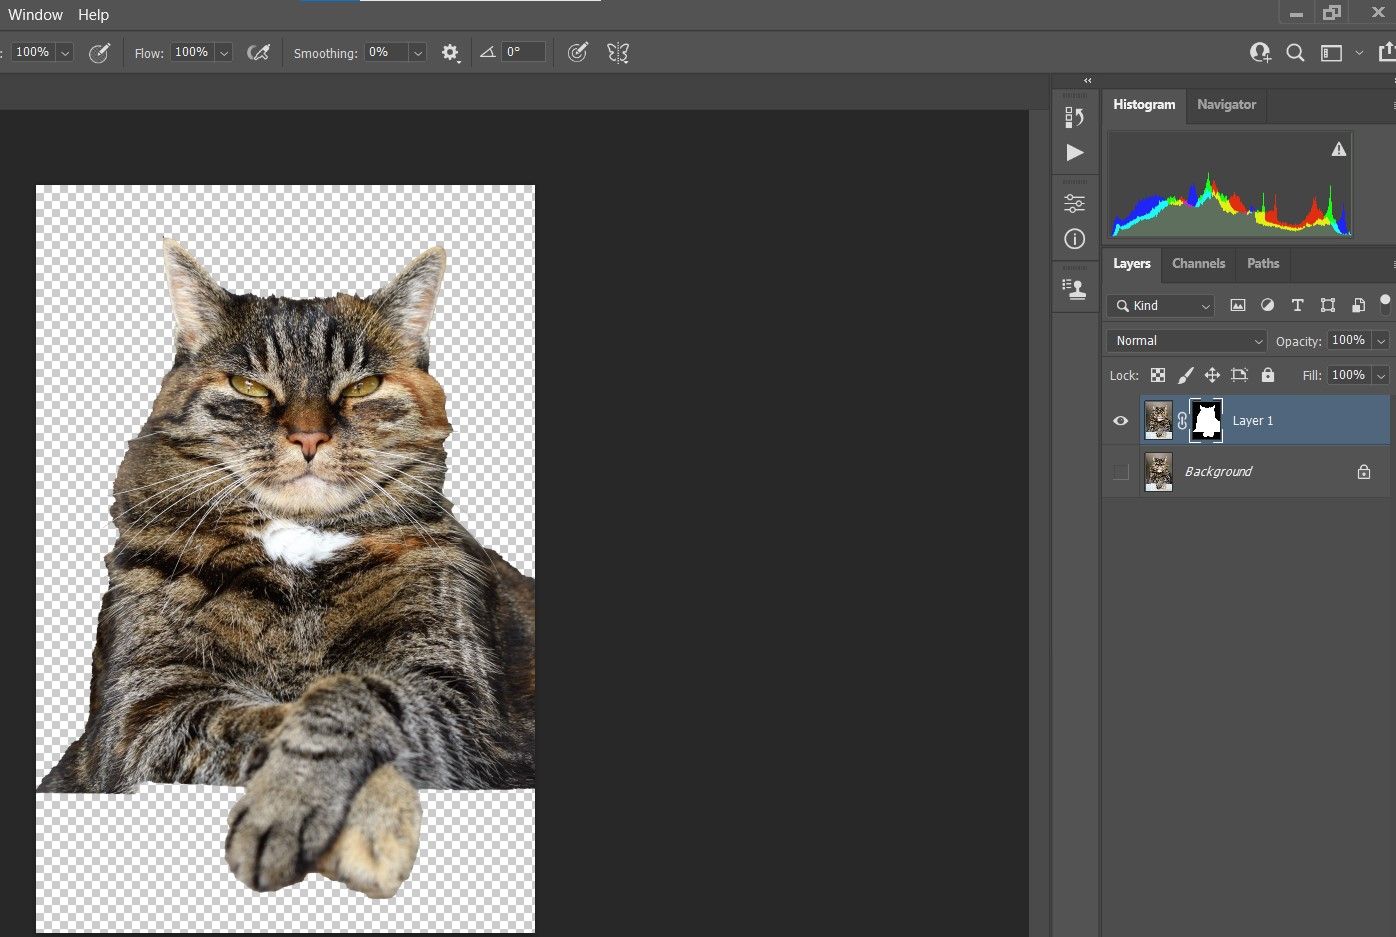Image resolution: width=1396 pixels, height=937 pixels.
Task: Toggle lock all padlock in Layers panel
Action: (x=1268, y=375)
